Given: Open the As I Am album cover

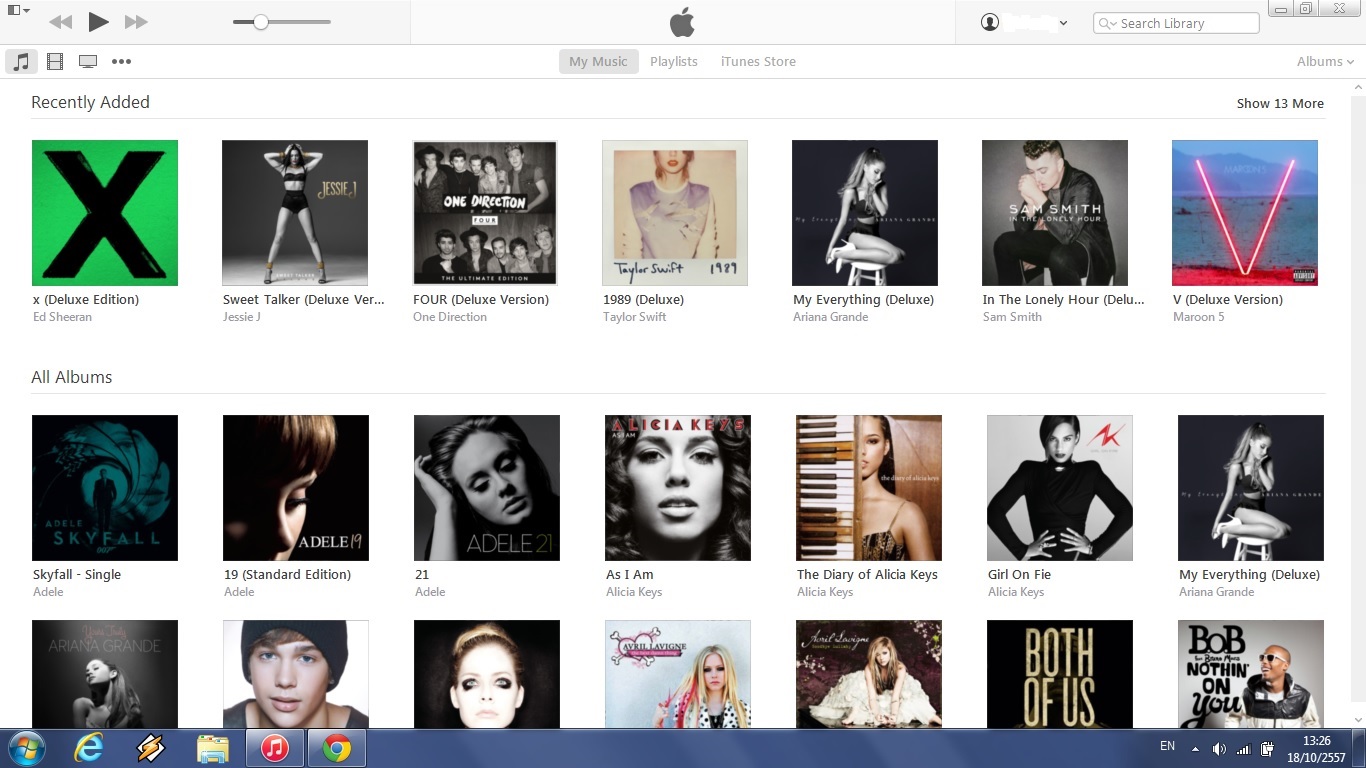Looking at the screenshot, I should 678,488.
